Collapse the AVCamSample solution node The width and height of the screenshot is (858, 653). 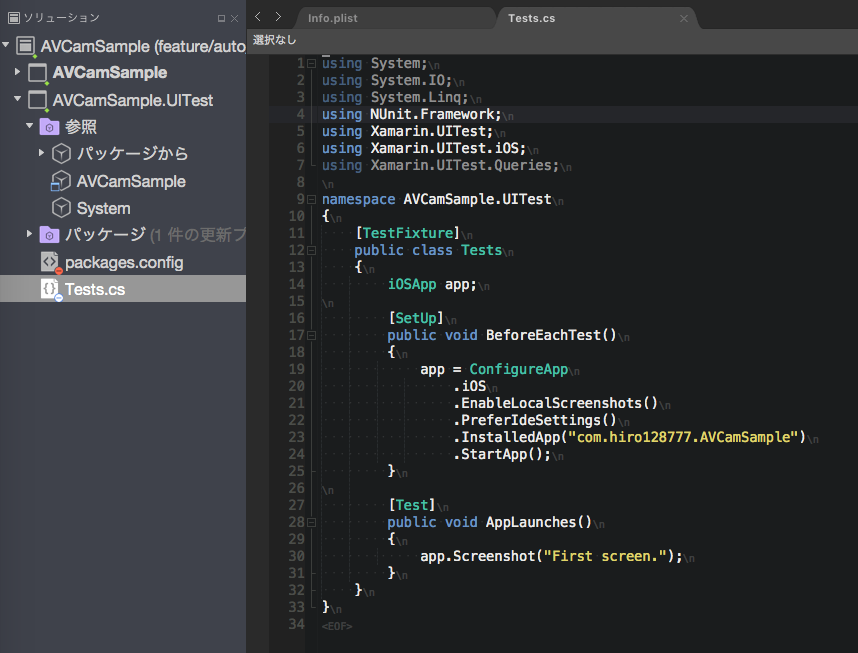(x=6, y=44)
